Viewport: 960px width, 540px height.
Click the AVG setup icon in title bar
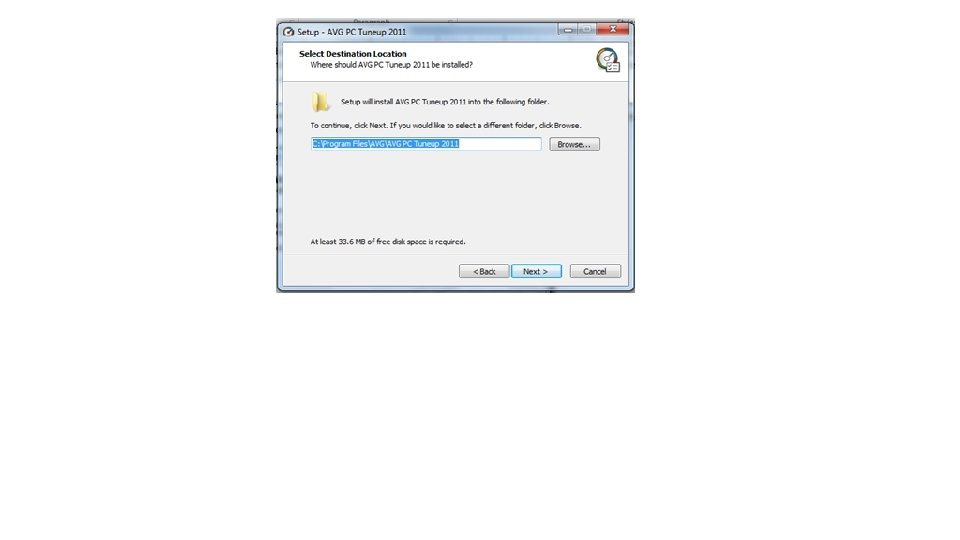288,31
